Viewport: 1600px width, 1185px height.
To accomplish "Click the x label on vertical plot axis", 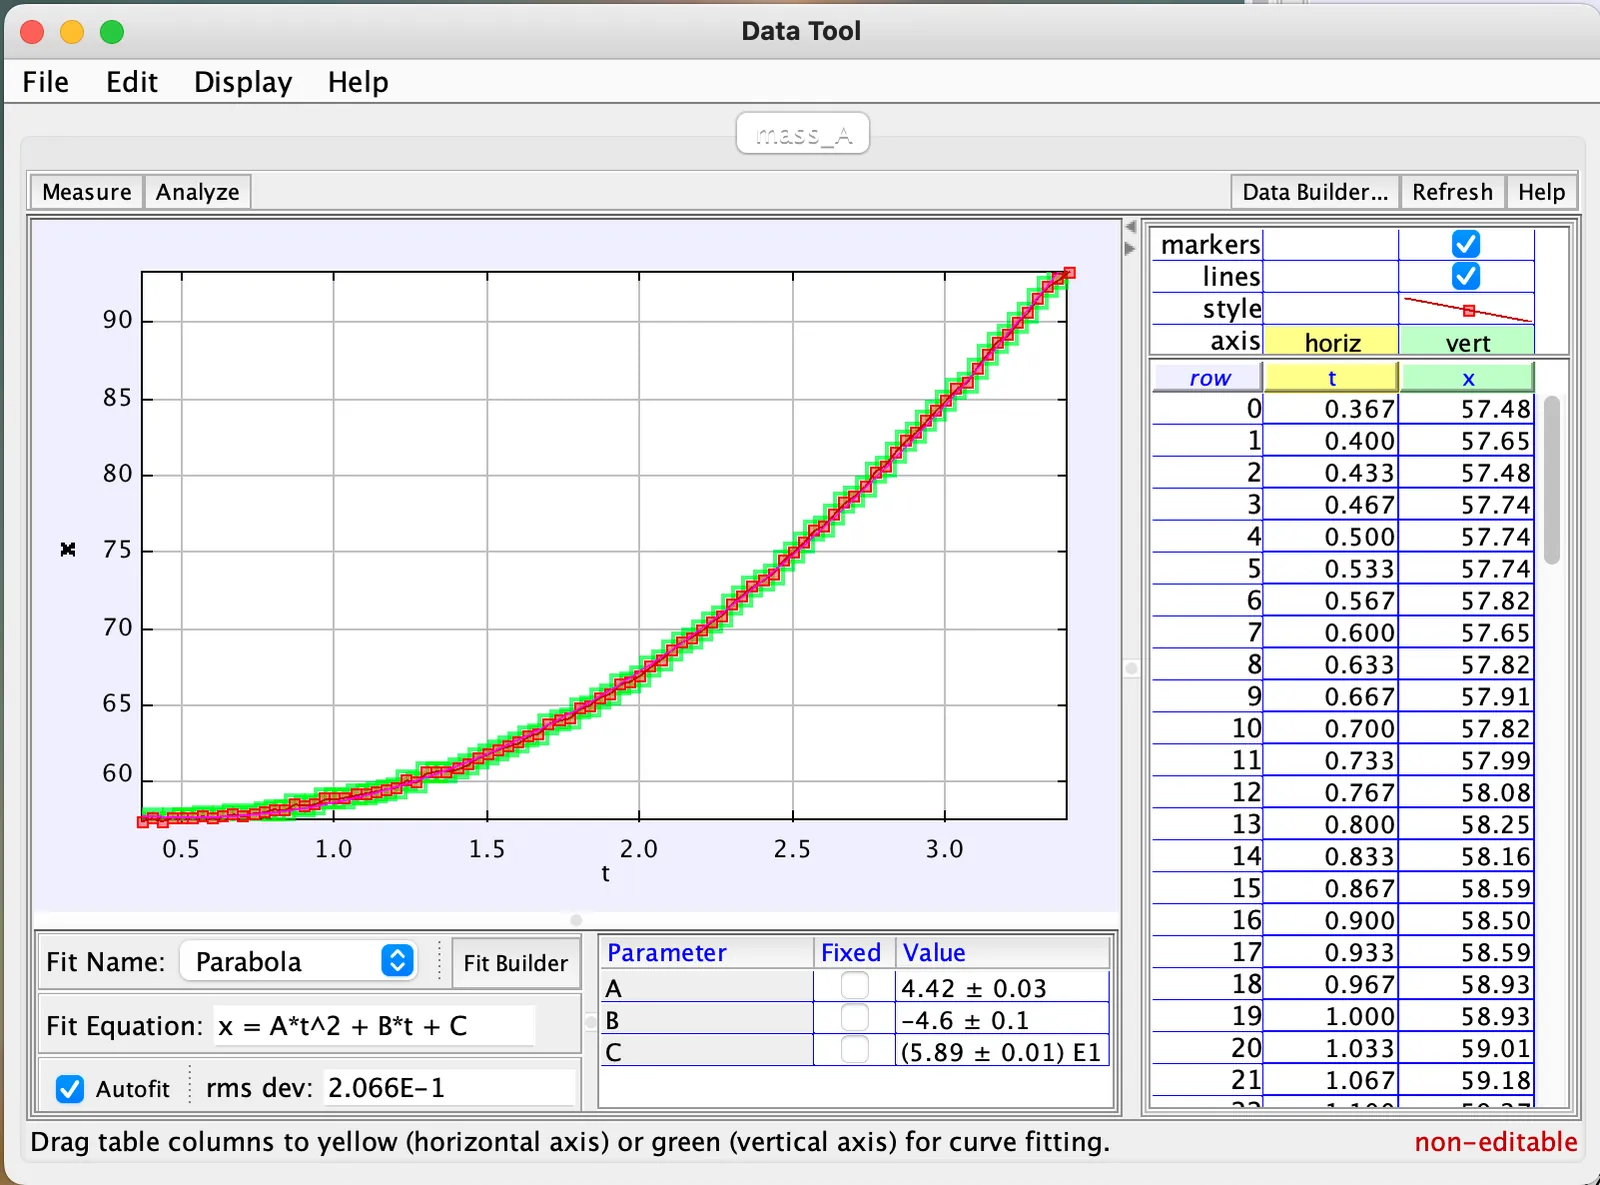I will (x=68, y=549).
